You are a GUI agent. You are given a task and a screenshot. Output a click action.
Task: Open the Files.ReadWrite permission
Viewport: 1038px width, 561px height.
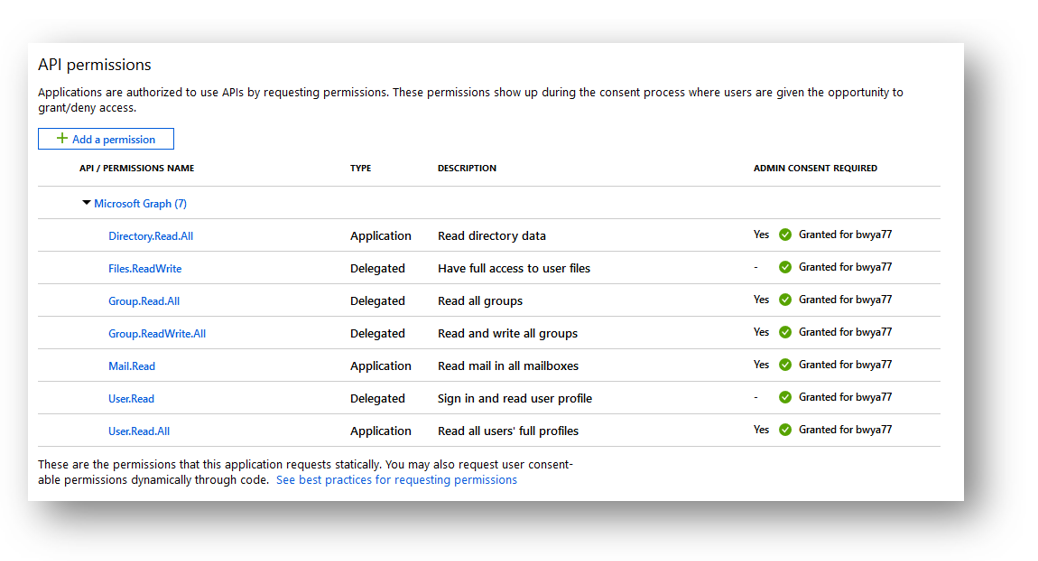145,268
